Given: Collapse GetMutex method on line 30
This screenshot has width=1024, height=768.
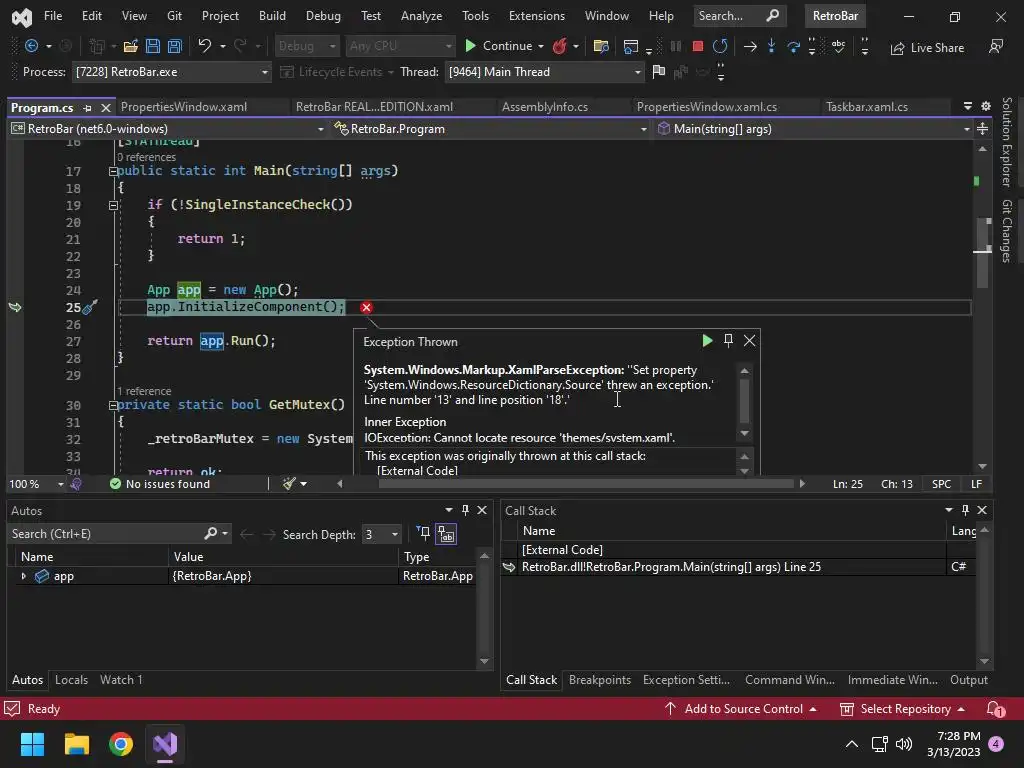Looking at the screenshot, I should coord(113,405).
